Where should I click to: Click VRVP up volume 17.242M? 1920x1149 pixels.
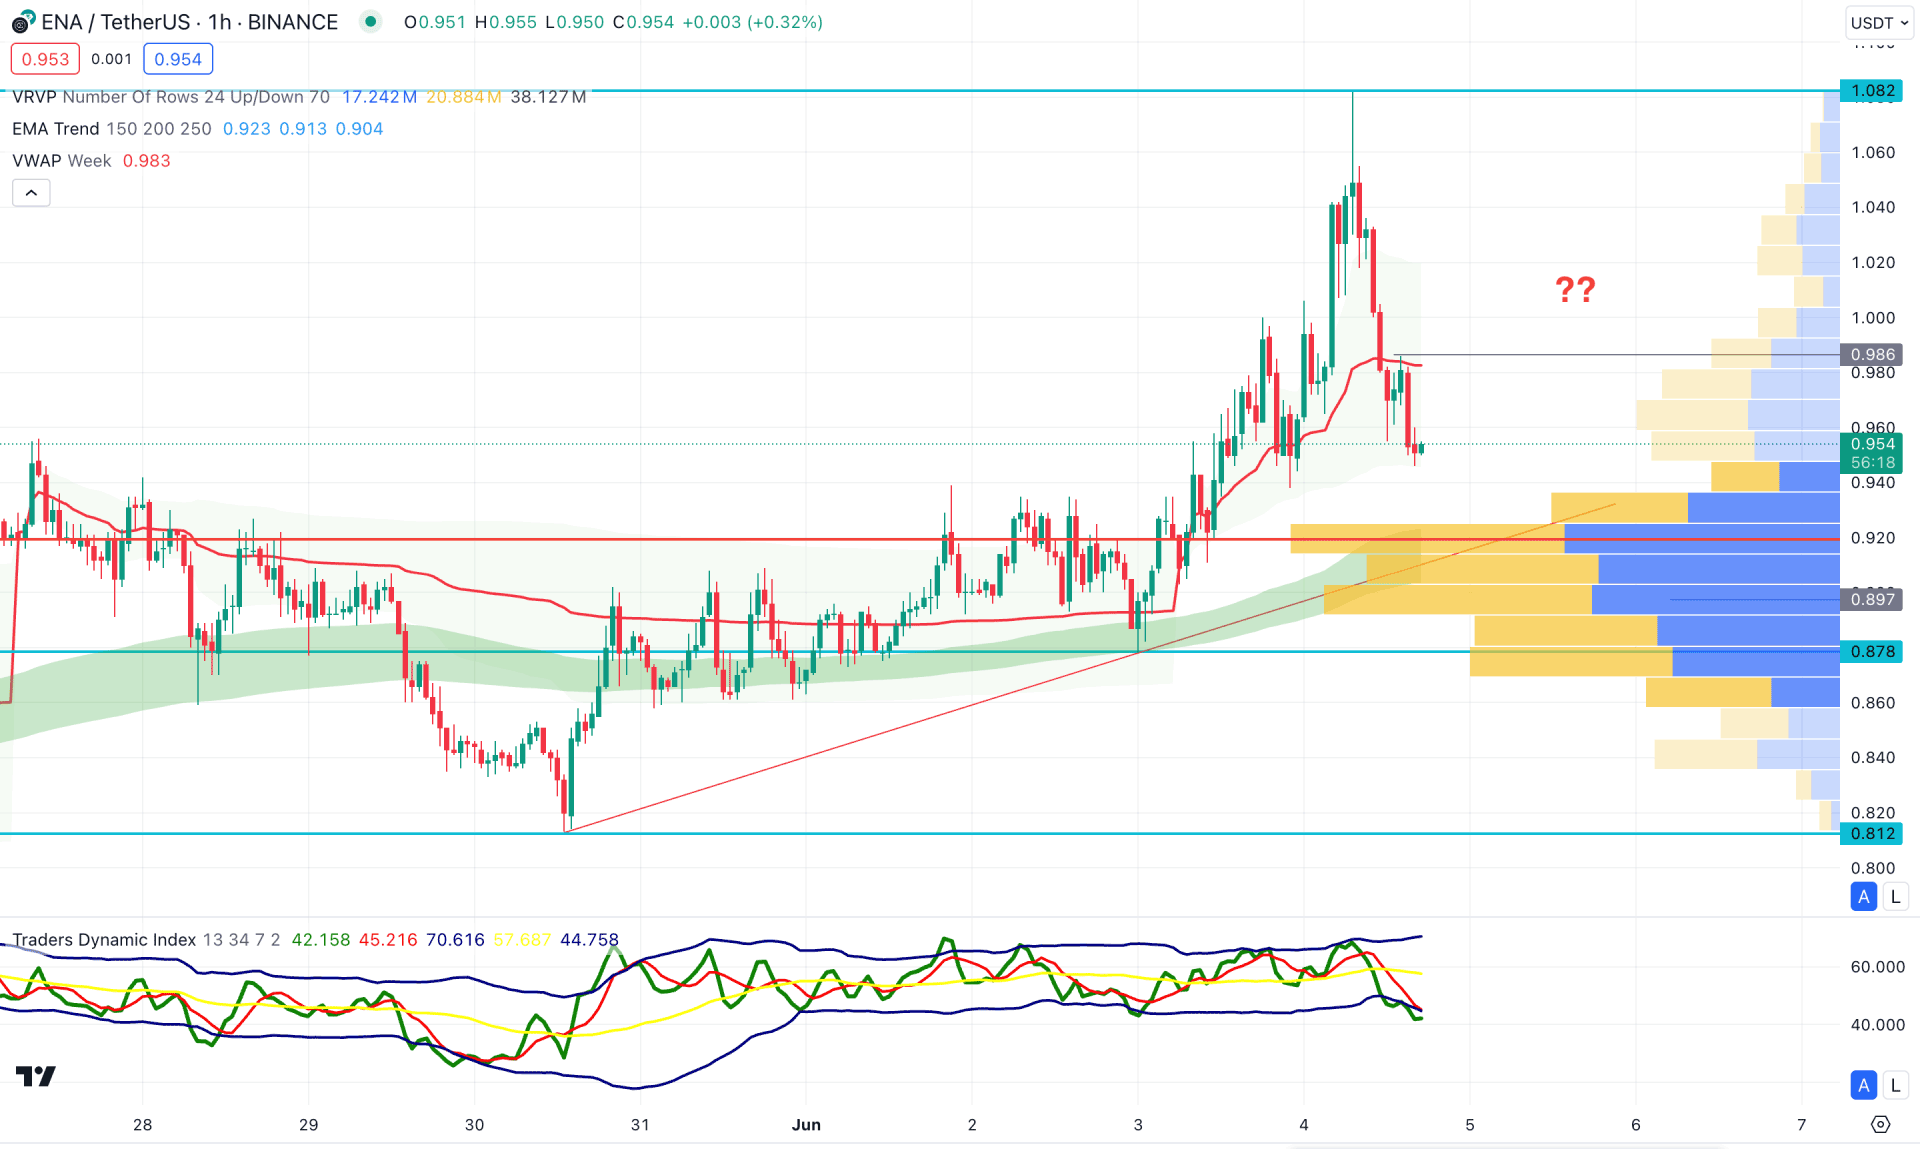coord(379,97)
